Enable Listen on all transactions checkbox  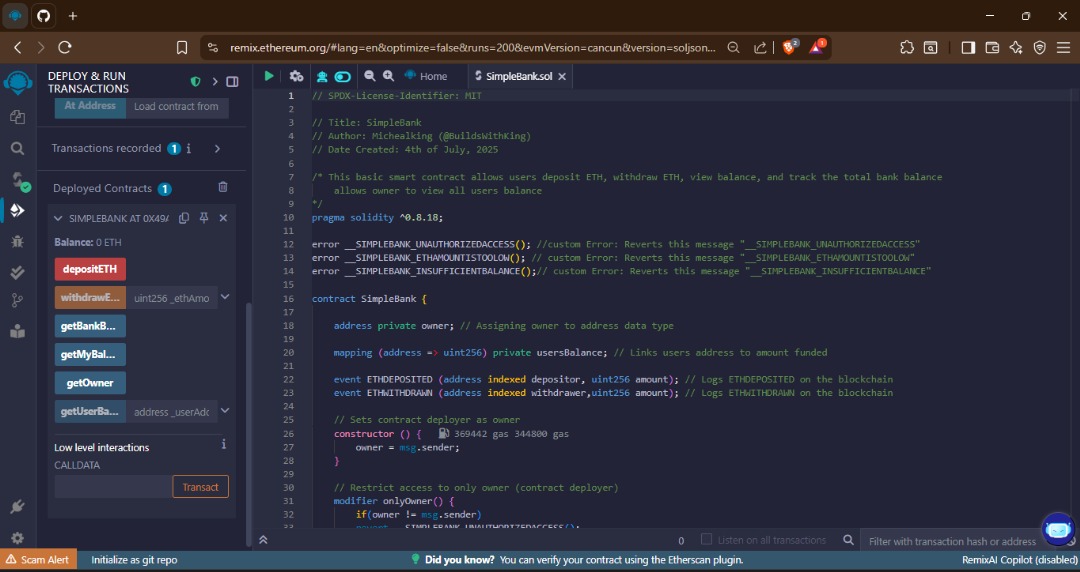click(706, 540)
